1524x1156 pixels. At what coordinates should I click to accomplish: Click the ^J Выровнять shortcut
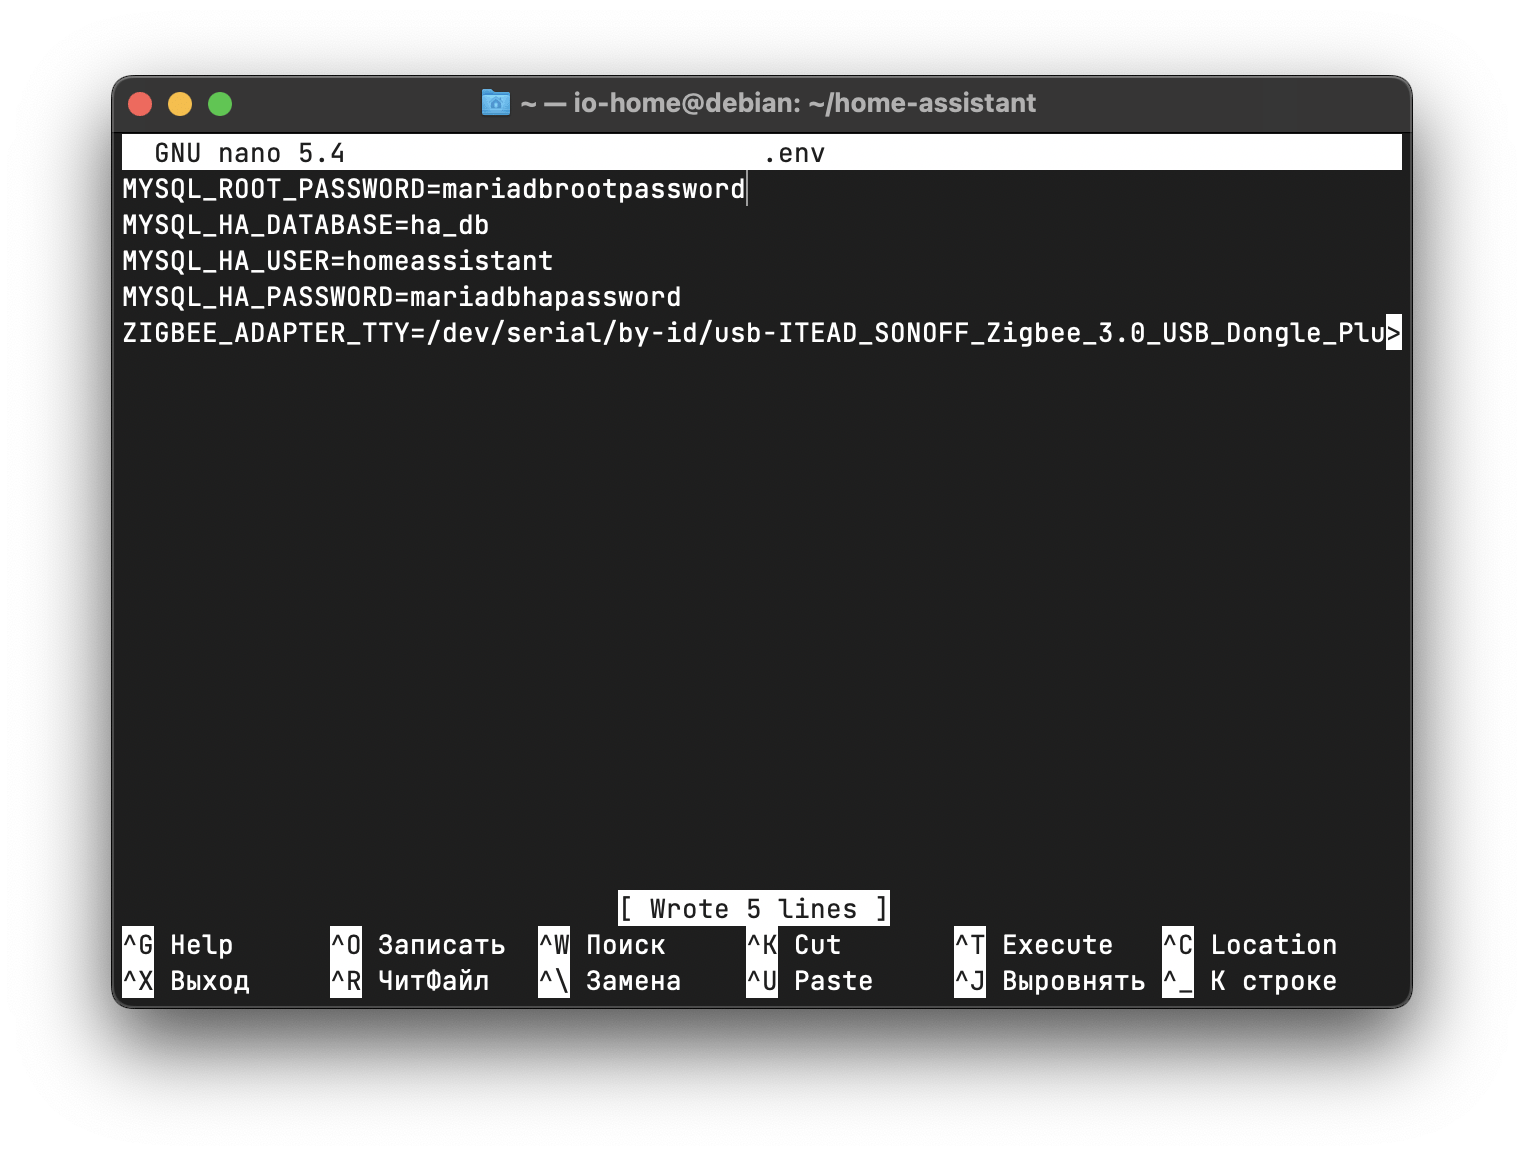point(1050,981)
